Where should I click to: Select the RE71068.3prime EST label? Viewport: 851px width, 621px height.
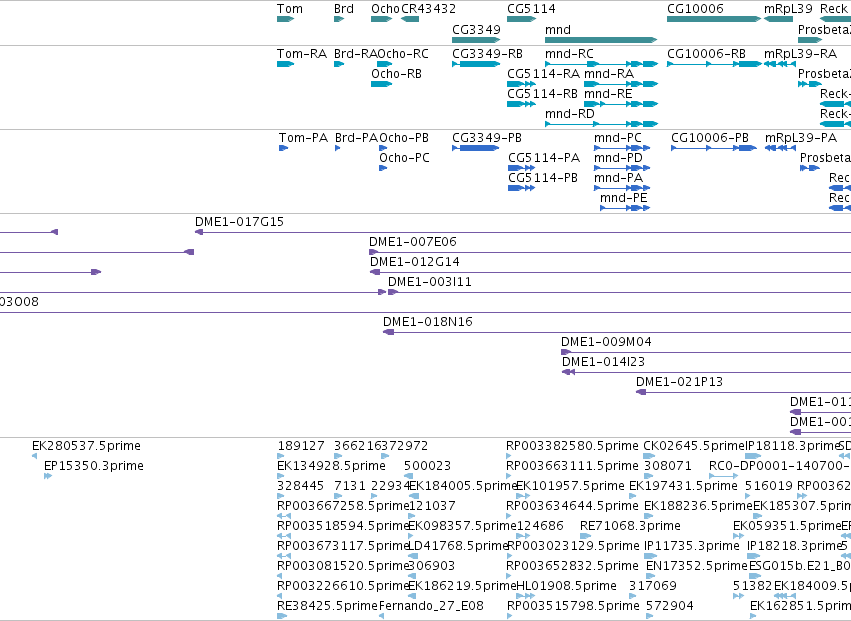pyautogui.click(x=630, y=527)
